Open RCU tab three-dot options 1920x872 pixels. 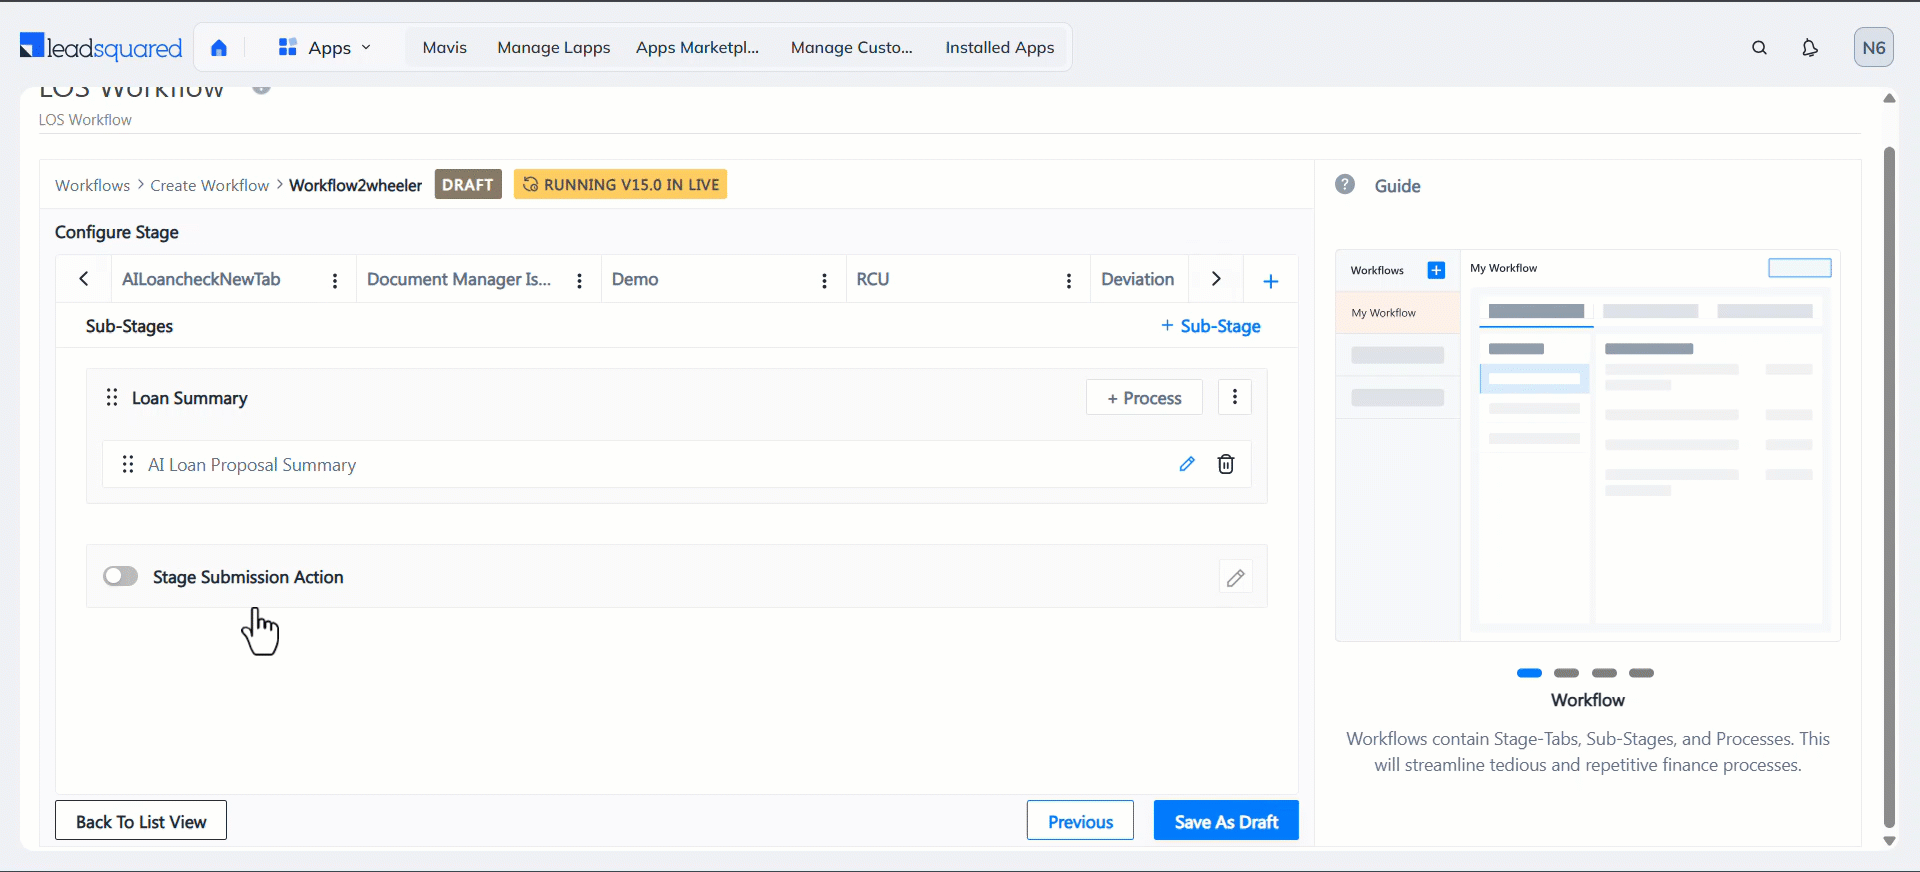(x=1069, y=281)
